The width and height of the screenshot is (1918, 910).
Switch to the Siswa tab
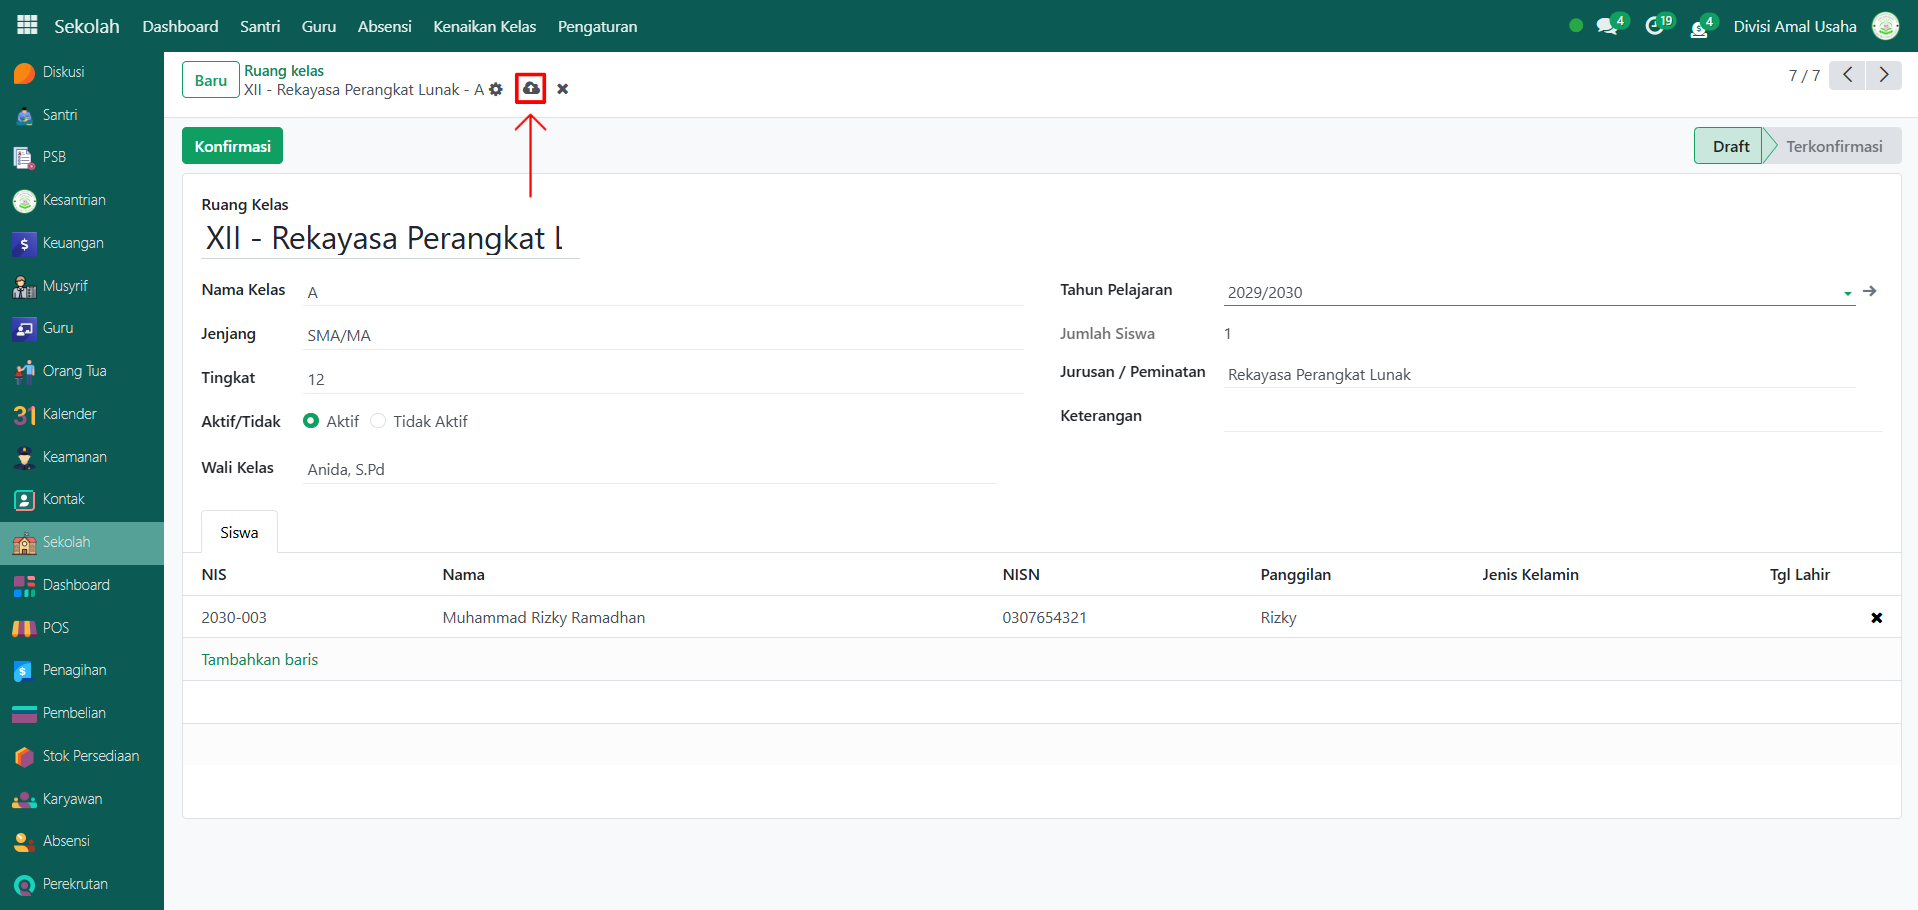tap(239, 533)
